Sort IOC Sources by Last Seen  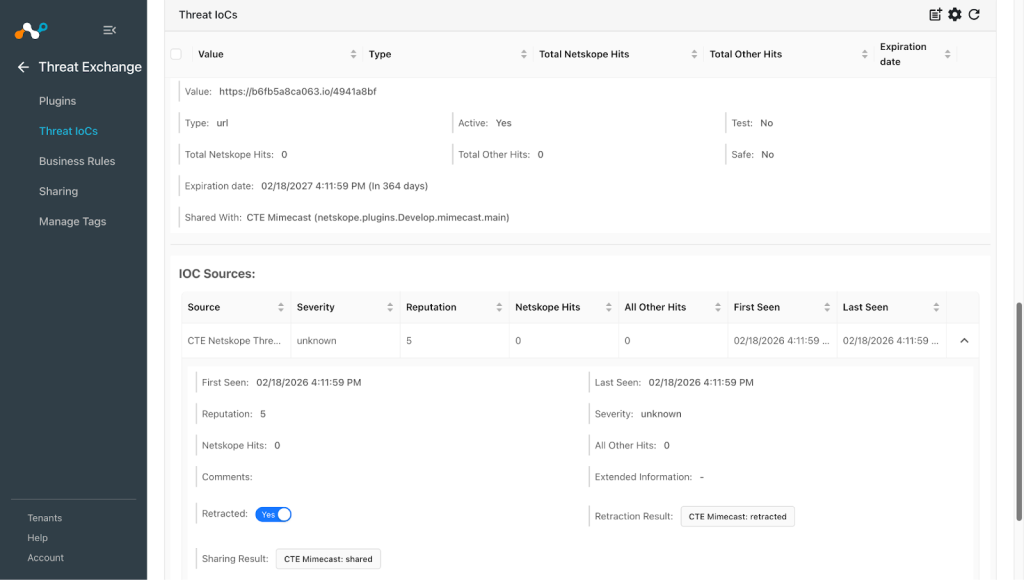(x=936, y=307)
